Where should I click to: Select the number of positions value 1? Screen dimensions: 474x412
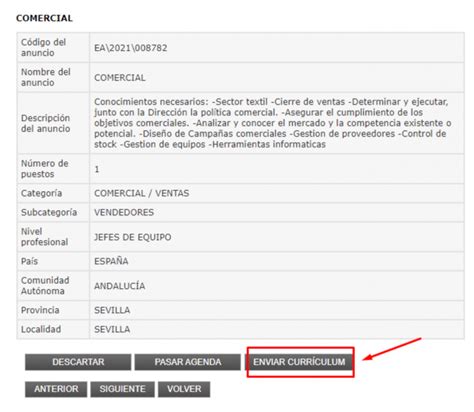pyautogui.click(x=97, y=169)
